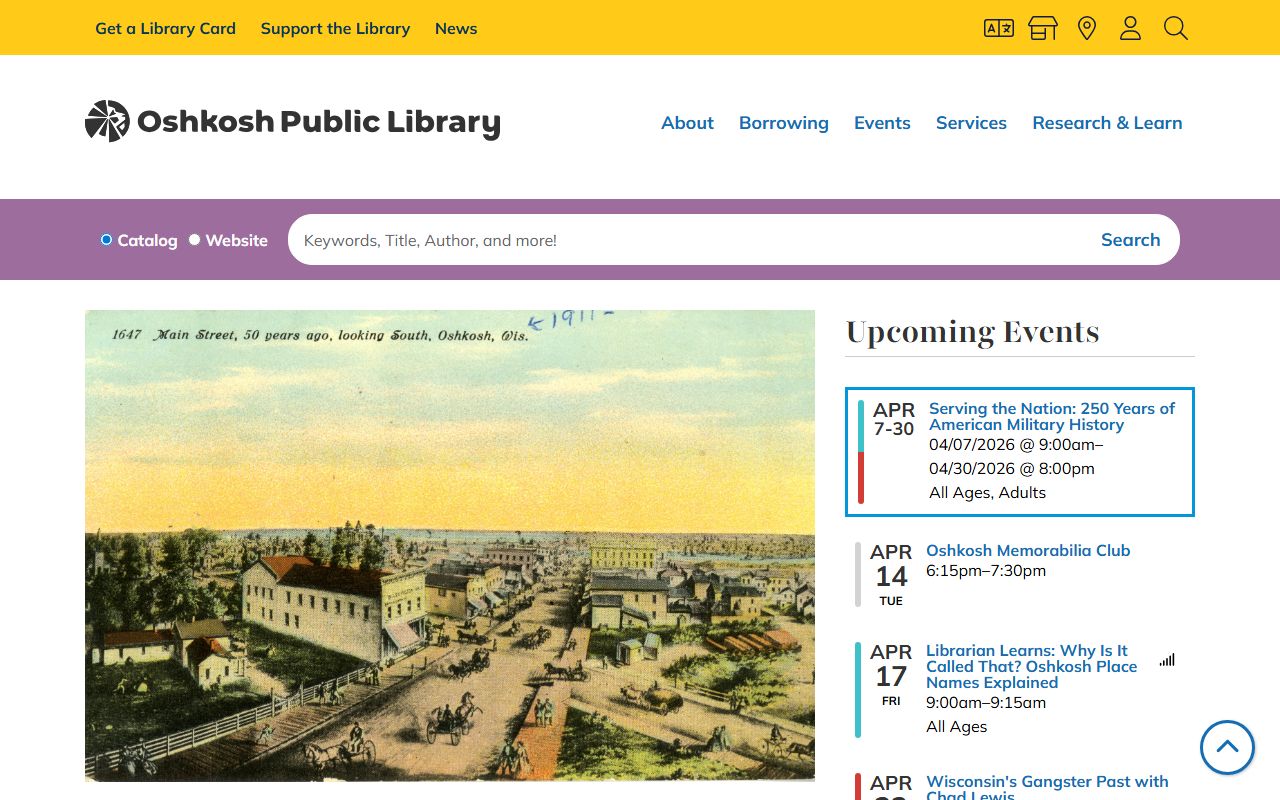
Task: Click the APR 17 FRI date block
Action: click(x=891, y=675)
